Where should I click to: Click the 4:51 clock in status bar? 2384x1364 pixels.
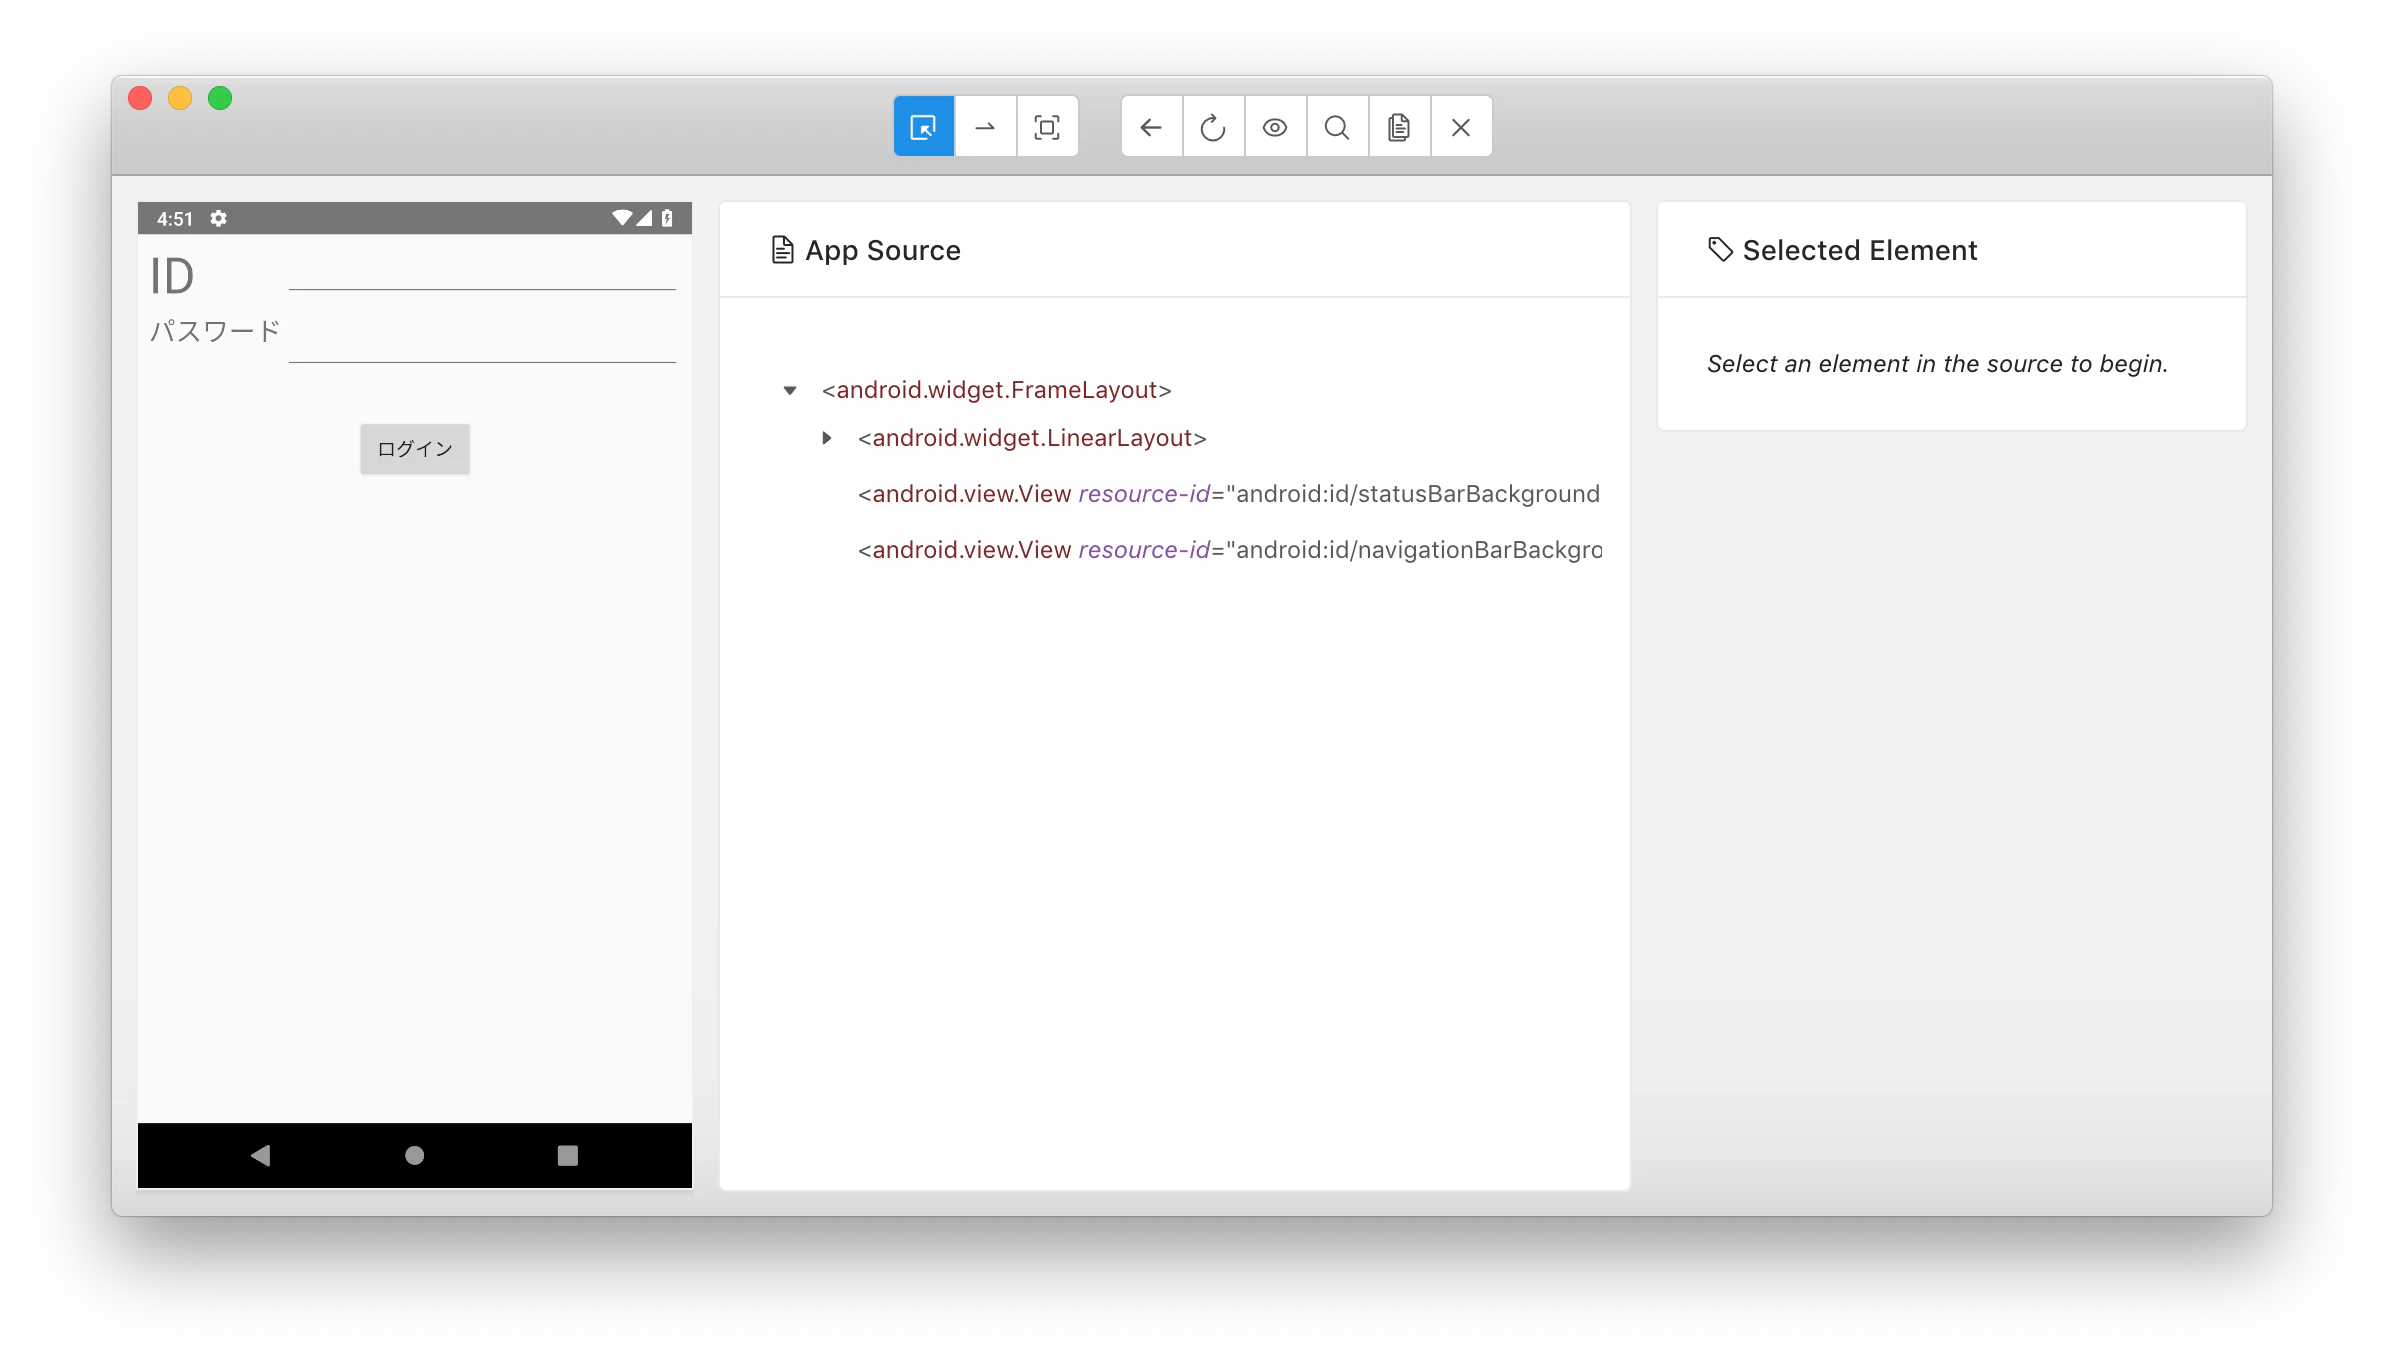(x=175, y=219)
